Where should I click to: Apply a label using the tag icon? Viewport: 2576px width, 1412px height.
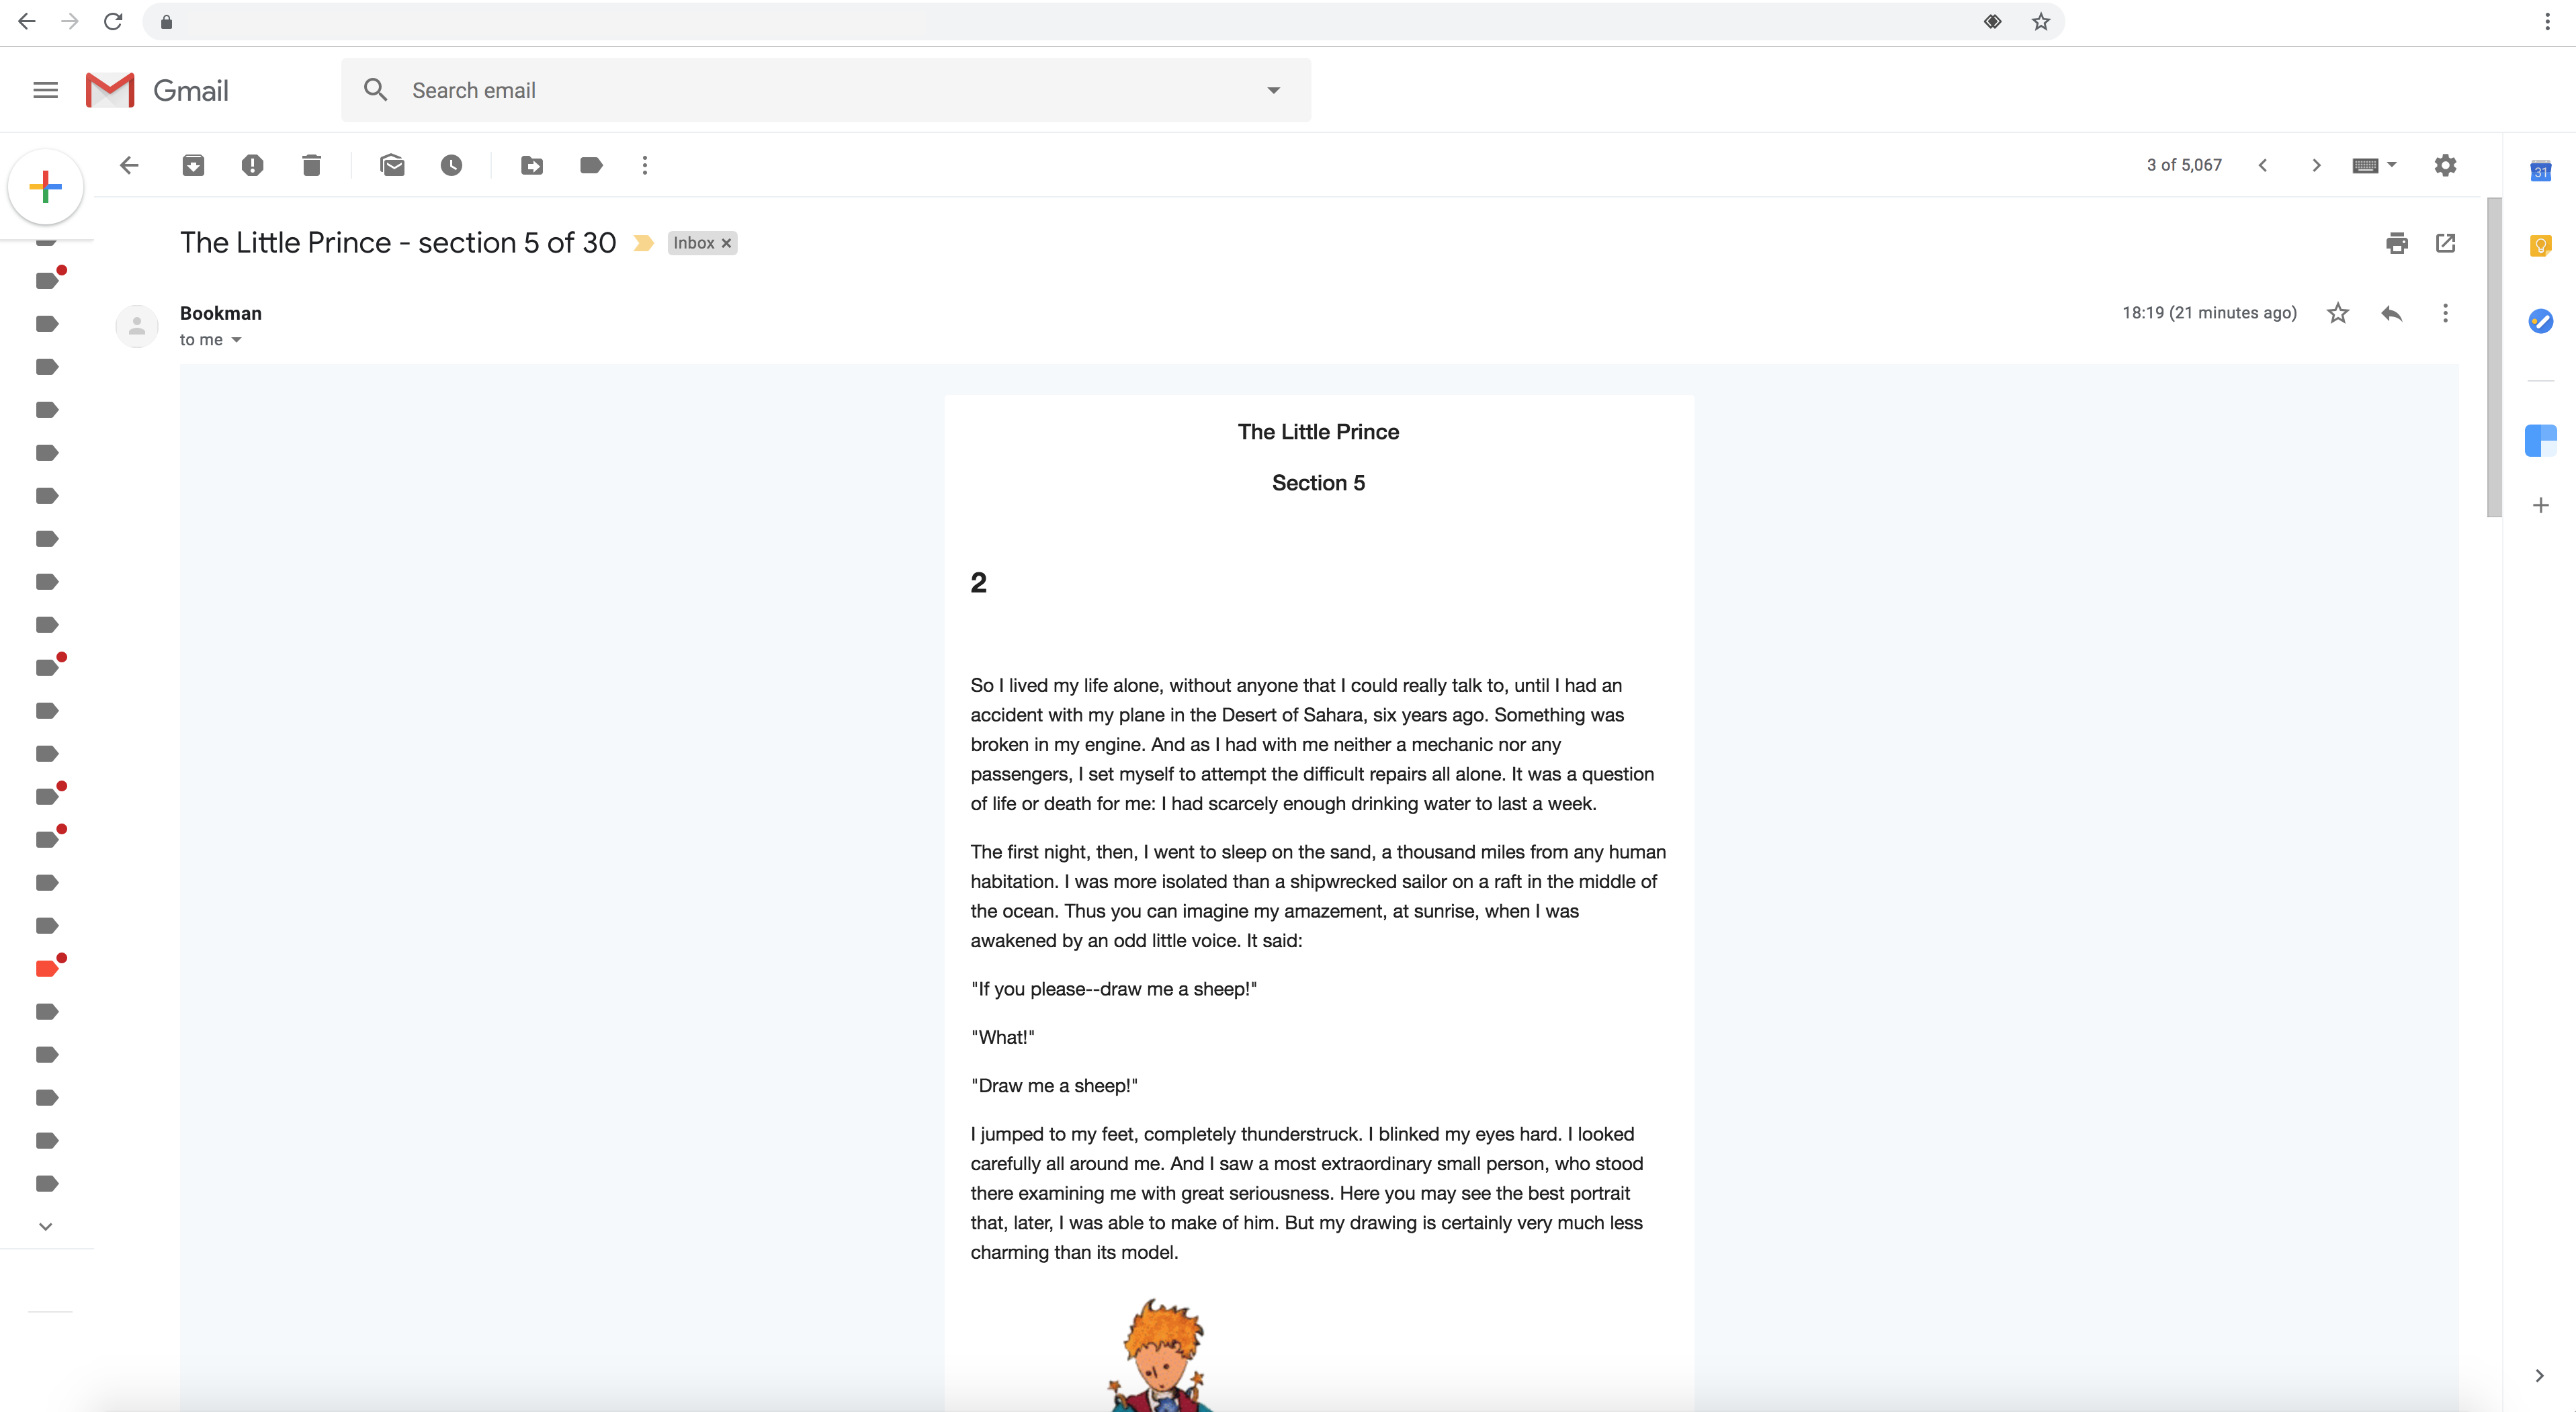point(591,165)
